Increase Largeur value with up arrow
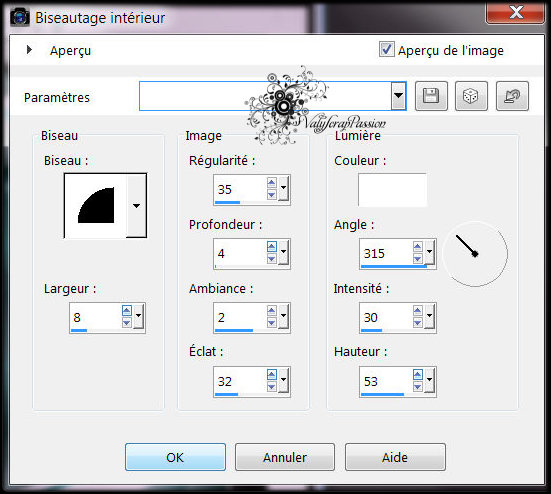Screen dimensions: 551x494 [x=127, y=311]
